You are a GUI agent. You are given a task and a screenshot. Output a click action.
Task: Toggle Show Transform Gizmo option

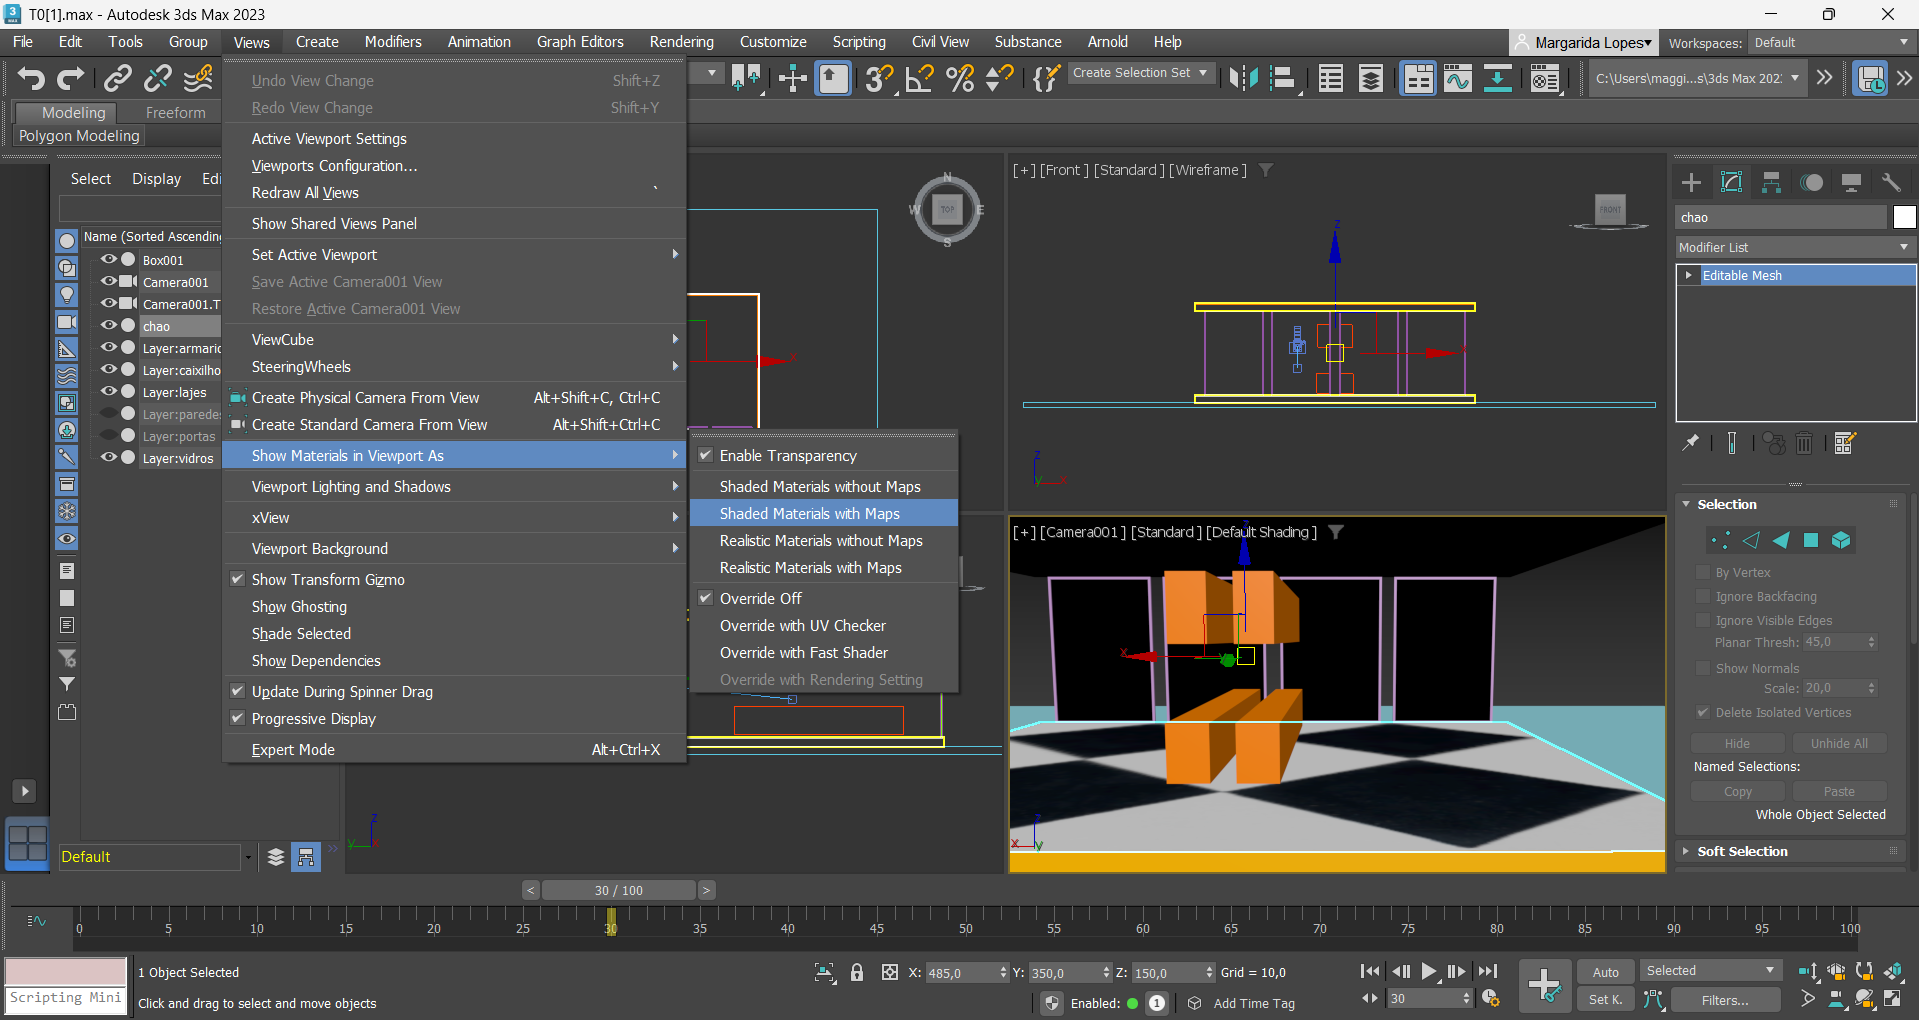click(x=328, y=579)
